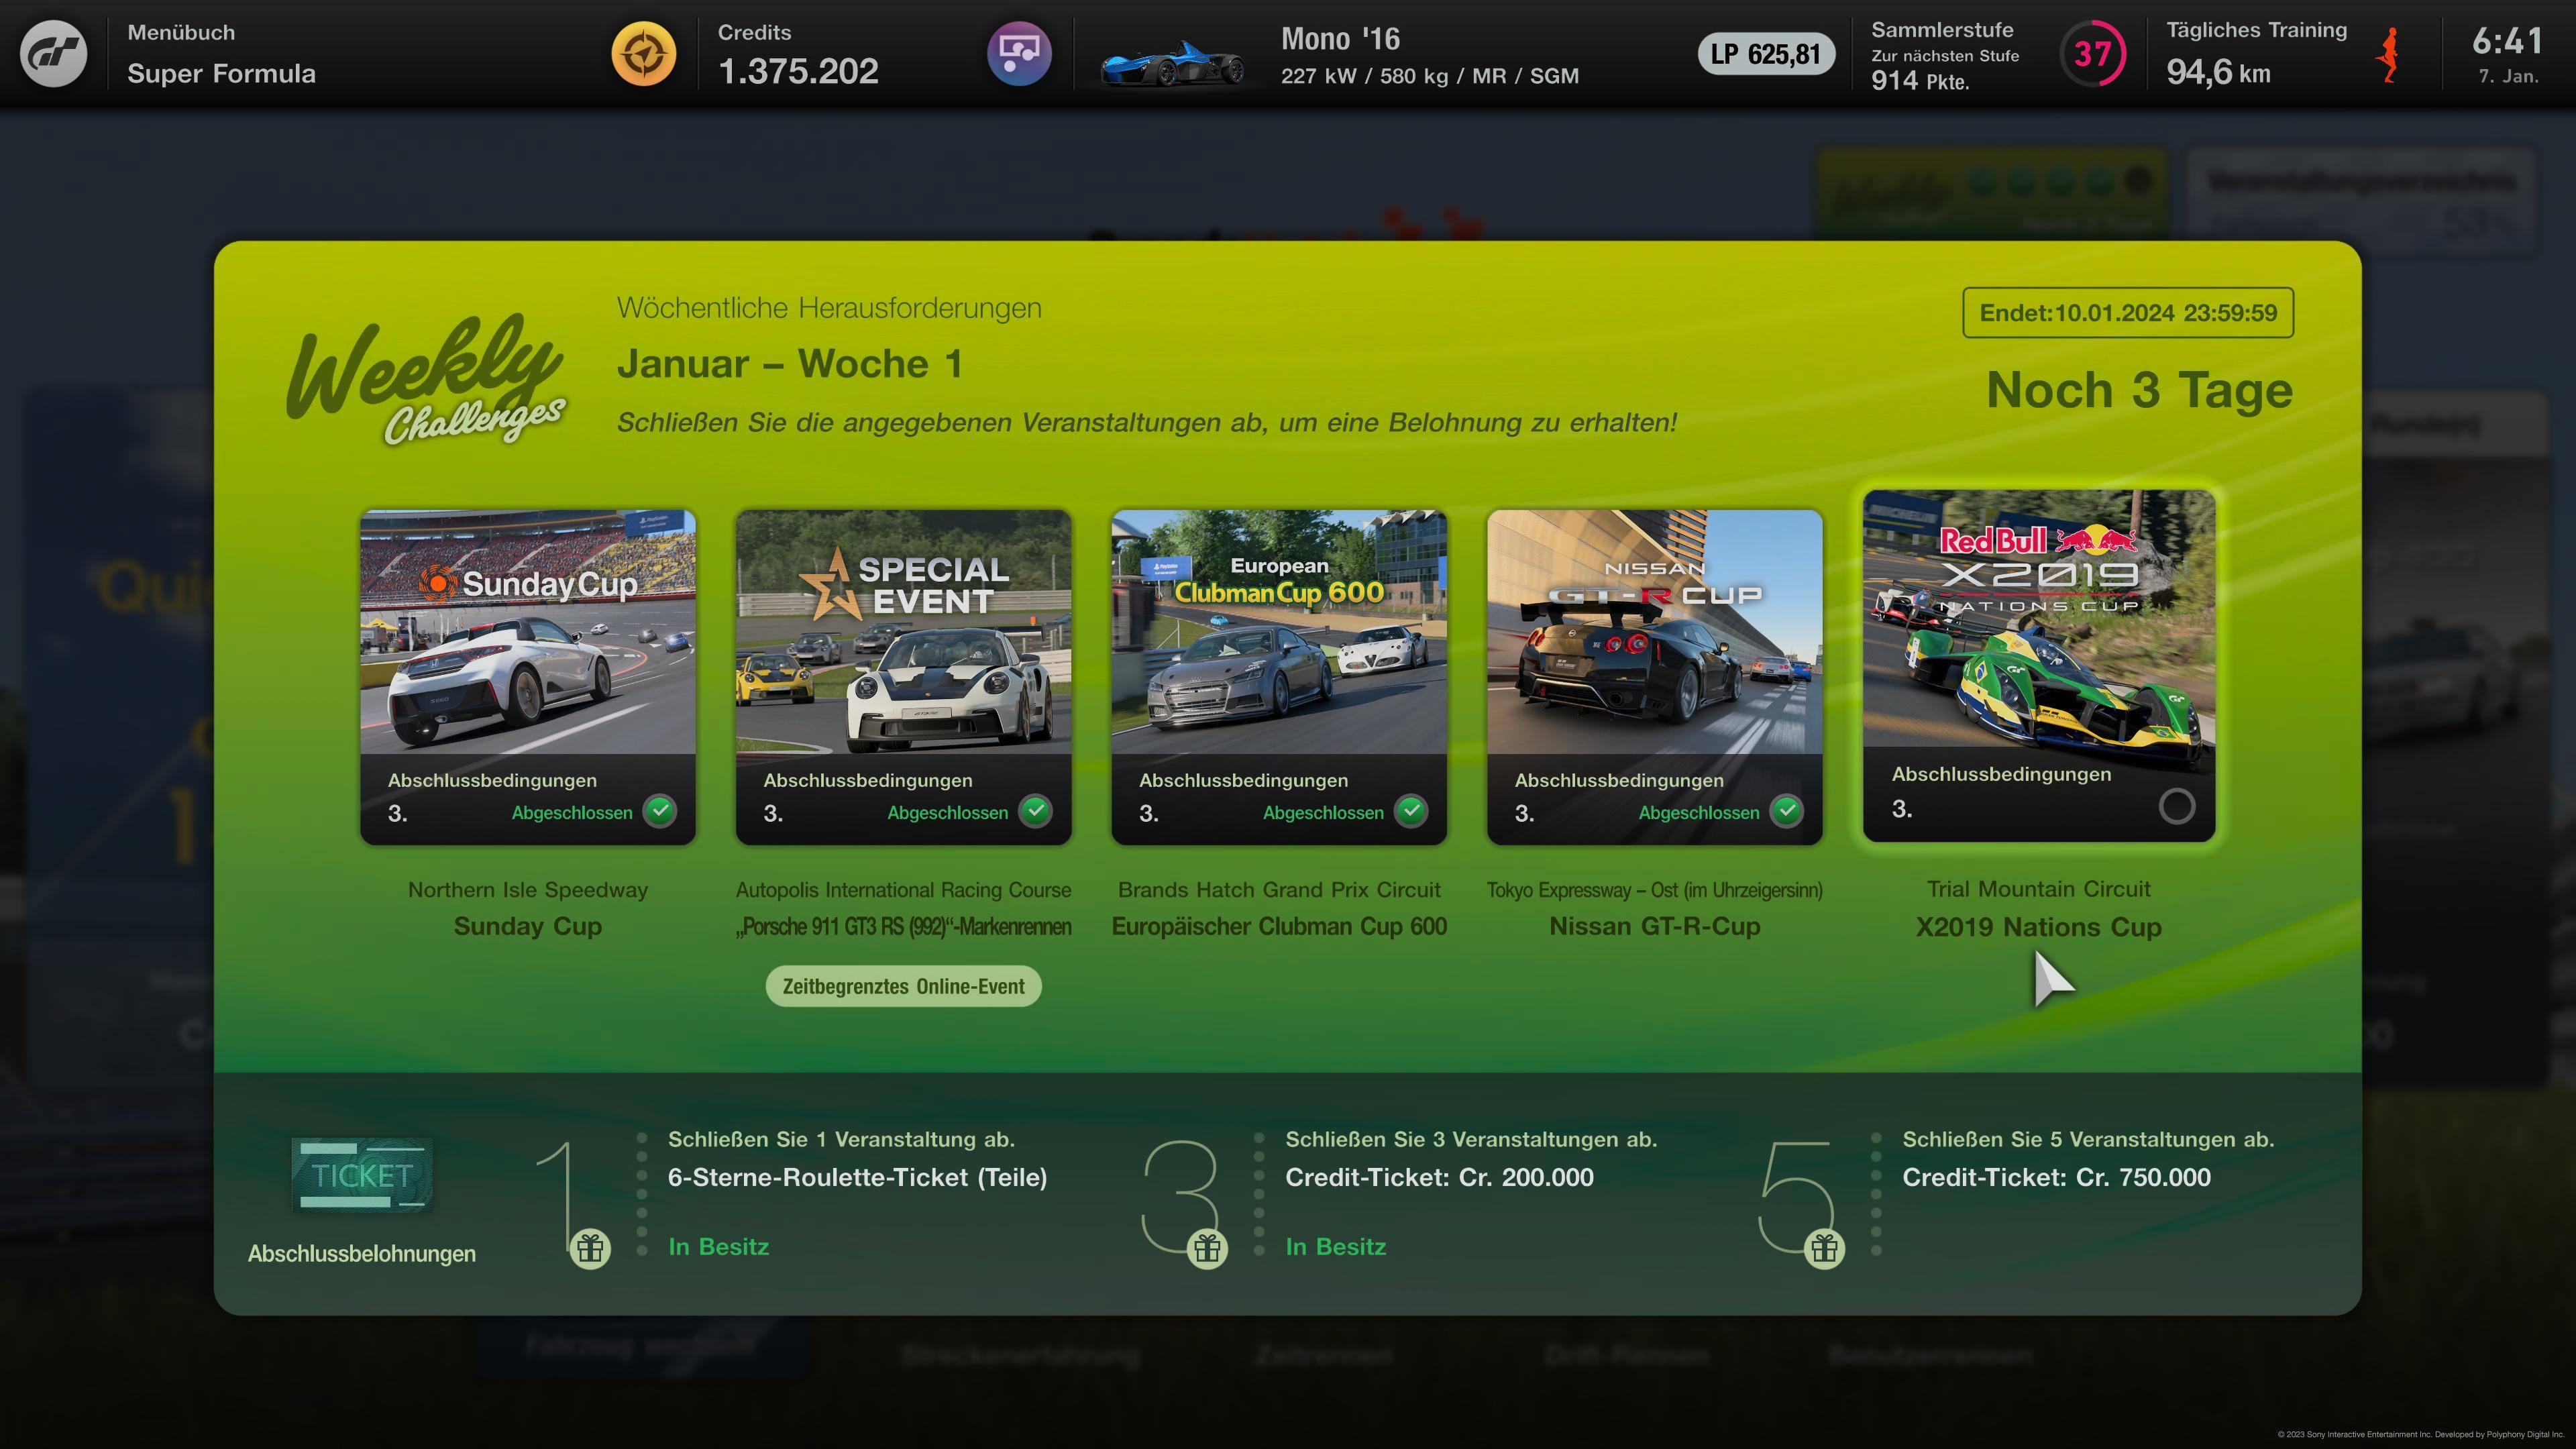
Task: Click the Sunday Cup title below the card
Action: 528,927
